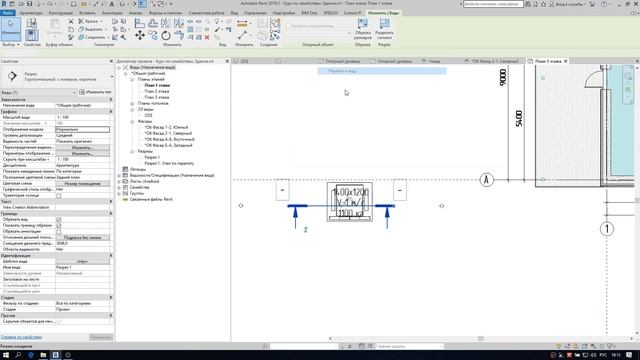Open the section type selector dropdown

(x=111, y=77)
